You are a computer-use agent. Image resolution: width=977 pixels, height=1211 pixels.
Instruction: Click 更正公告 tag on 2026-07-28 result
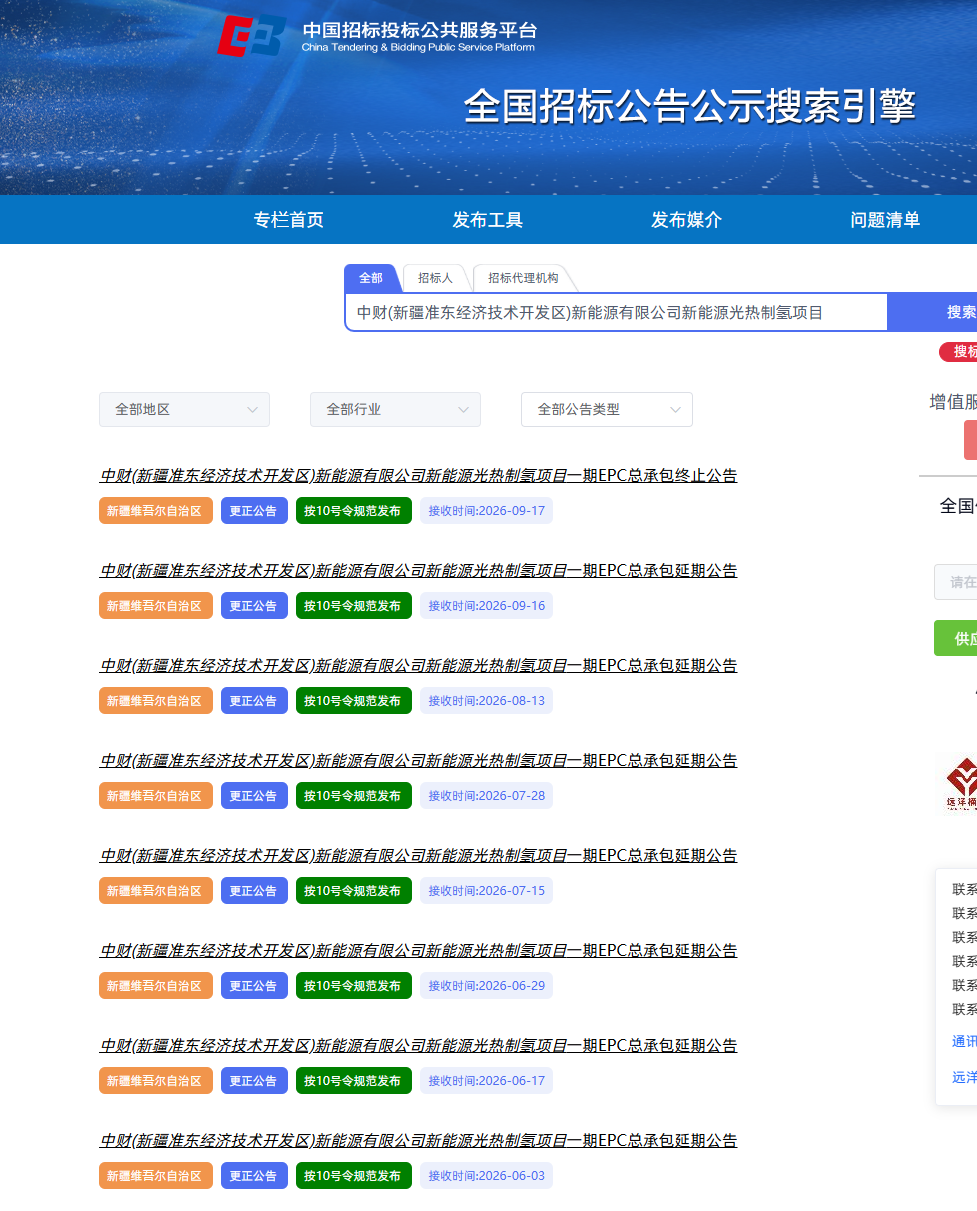(x=254, y=796)
